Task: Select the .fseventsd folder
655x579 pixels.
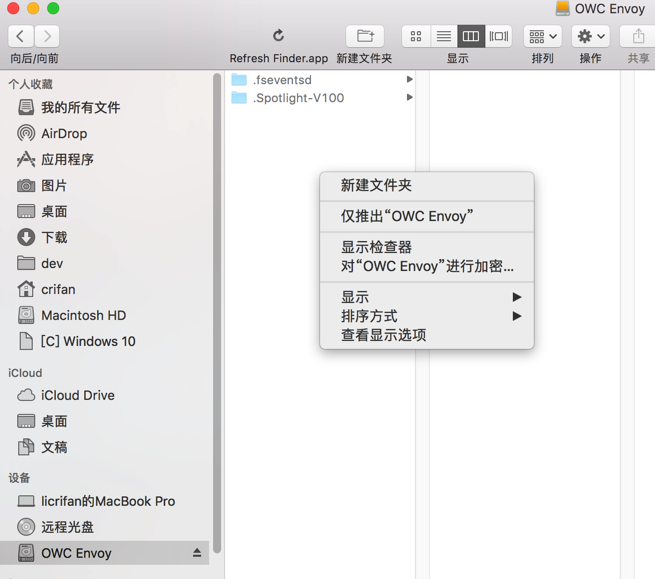Action: pyautogui.click(x=322, y=79)
